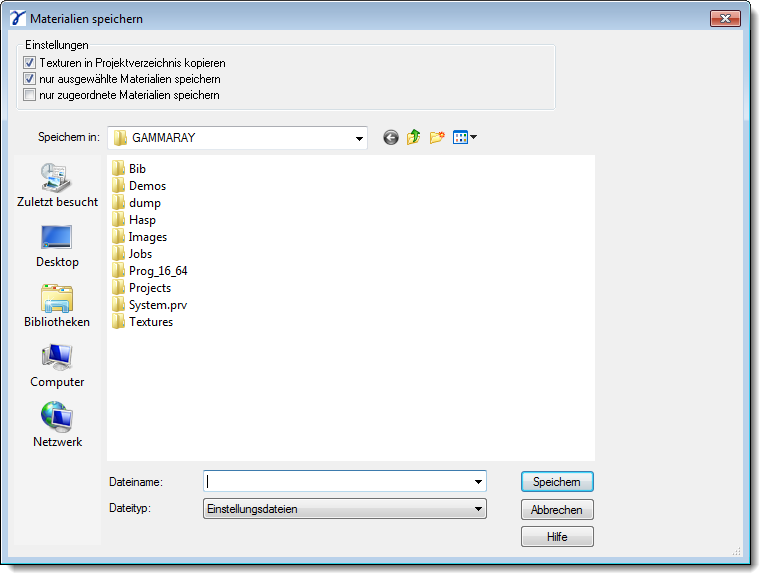Image resolution: width=766 pixels, height=580 pixels.
Task: Open Bibliotheken location
Action: point(57,306)
